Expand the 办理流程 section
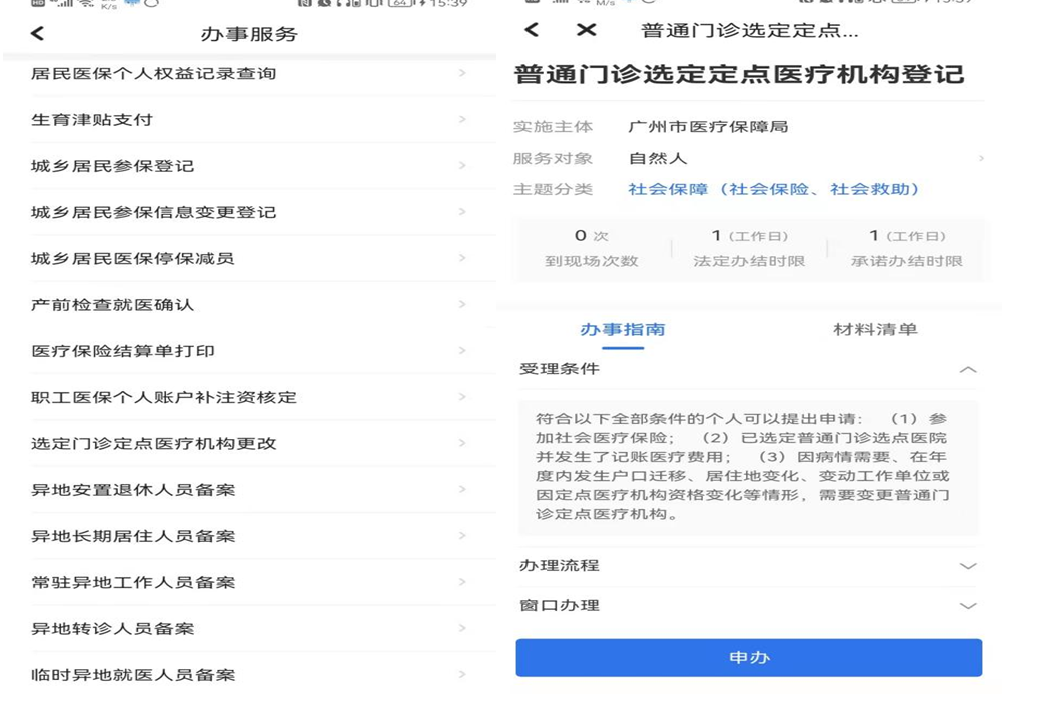1050x722 pixels. click(967, 566)
